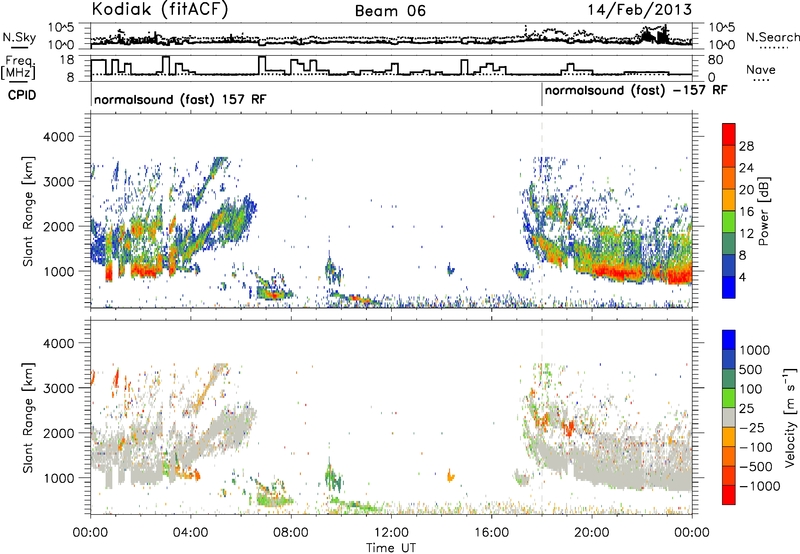Click the '04:00' time tick label
Viewport: 800px width, 554px height.
190,533
